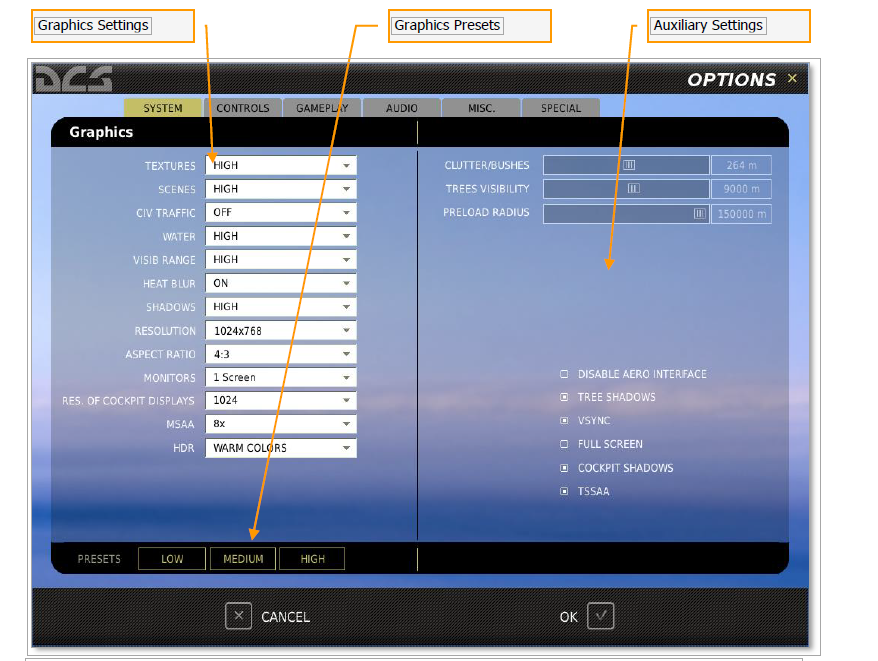Viewport: 878px width, 661px height.
Task: Apply the HIGH graphics preset
Action: pyautogui.click(x=312, y=558)
